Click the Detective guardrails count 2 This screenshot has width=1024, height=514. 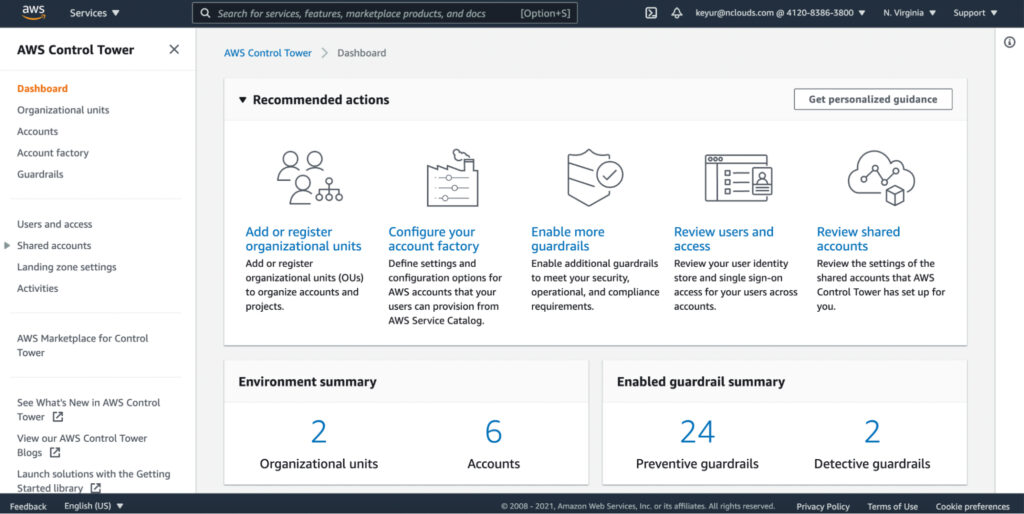[x=872, y=432]
